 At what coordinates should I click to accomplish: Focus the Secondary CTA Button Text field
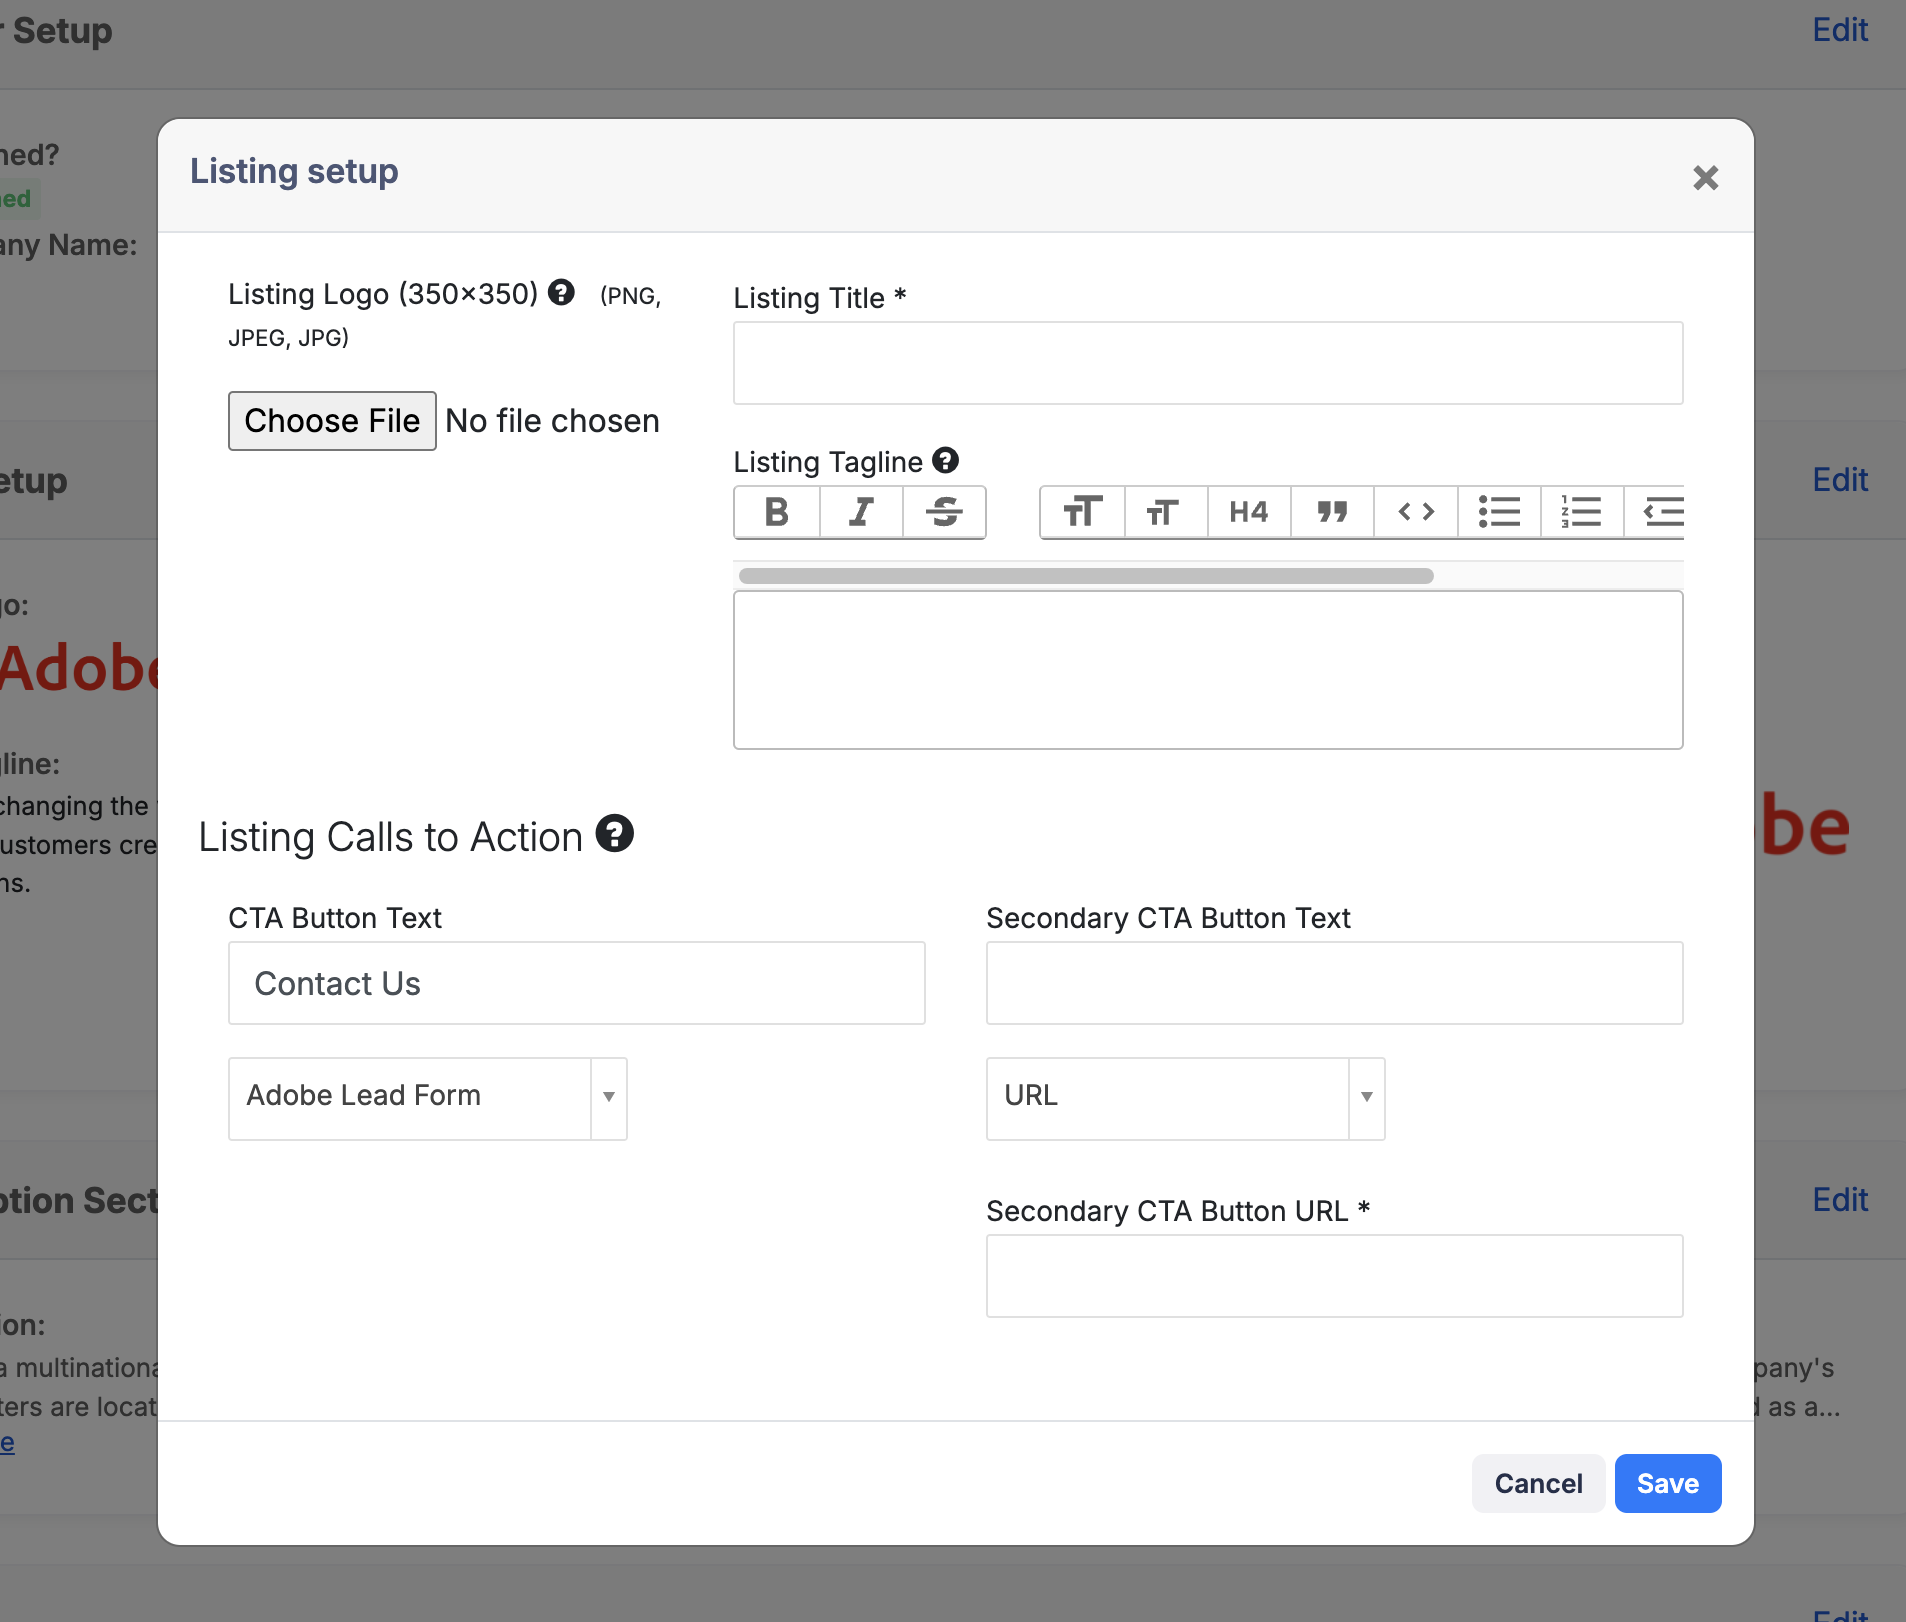[x=1334, y=983]
